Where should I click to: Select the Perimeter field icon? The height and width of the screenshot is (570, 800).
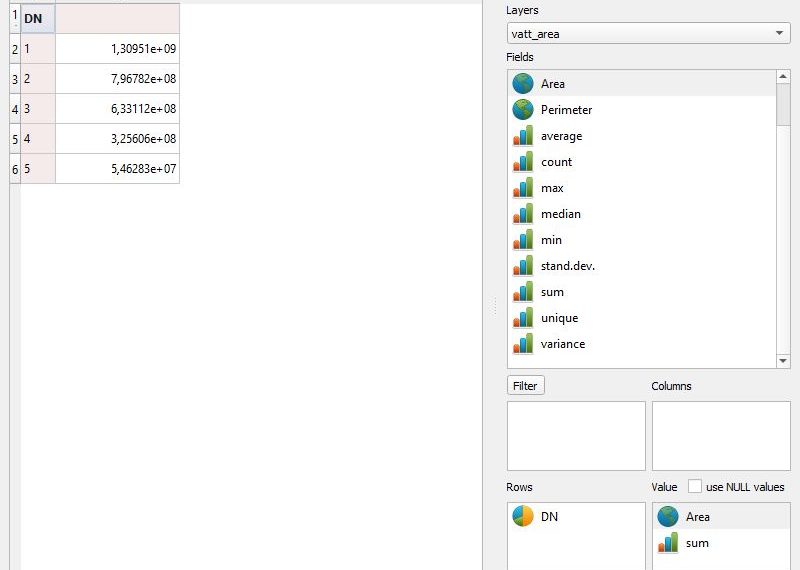pos(523,110)
